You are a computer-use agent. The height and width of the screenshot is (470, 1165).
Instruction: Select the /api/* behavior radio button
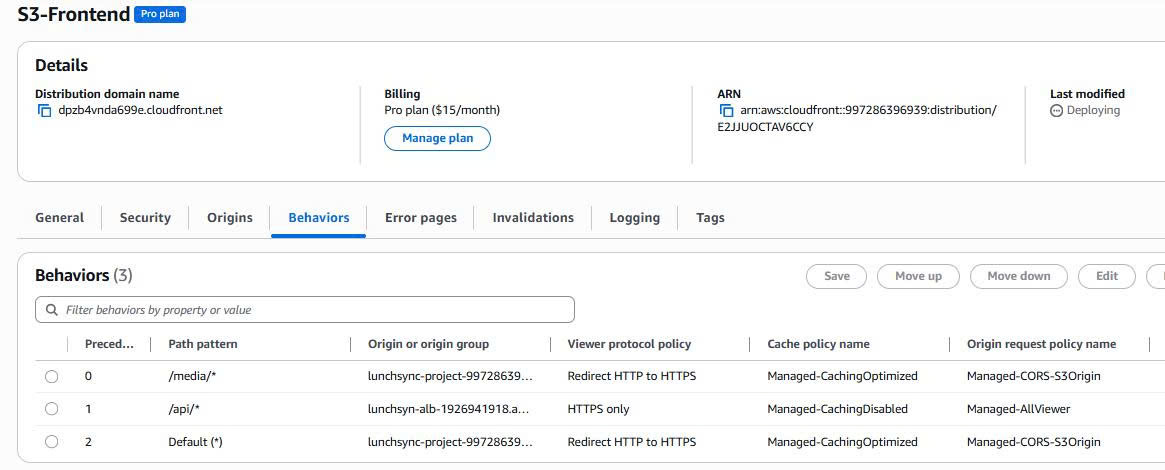pos(52,409)
